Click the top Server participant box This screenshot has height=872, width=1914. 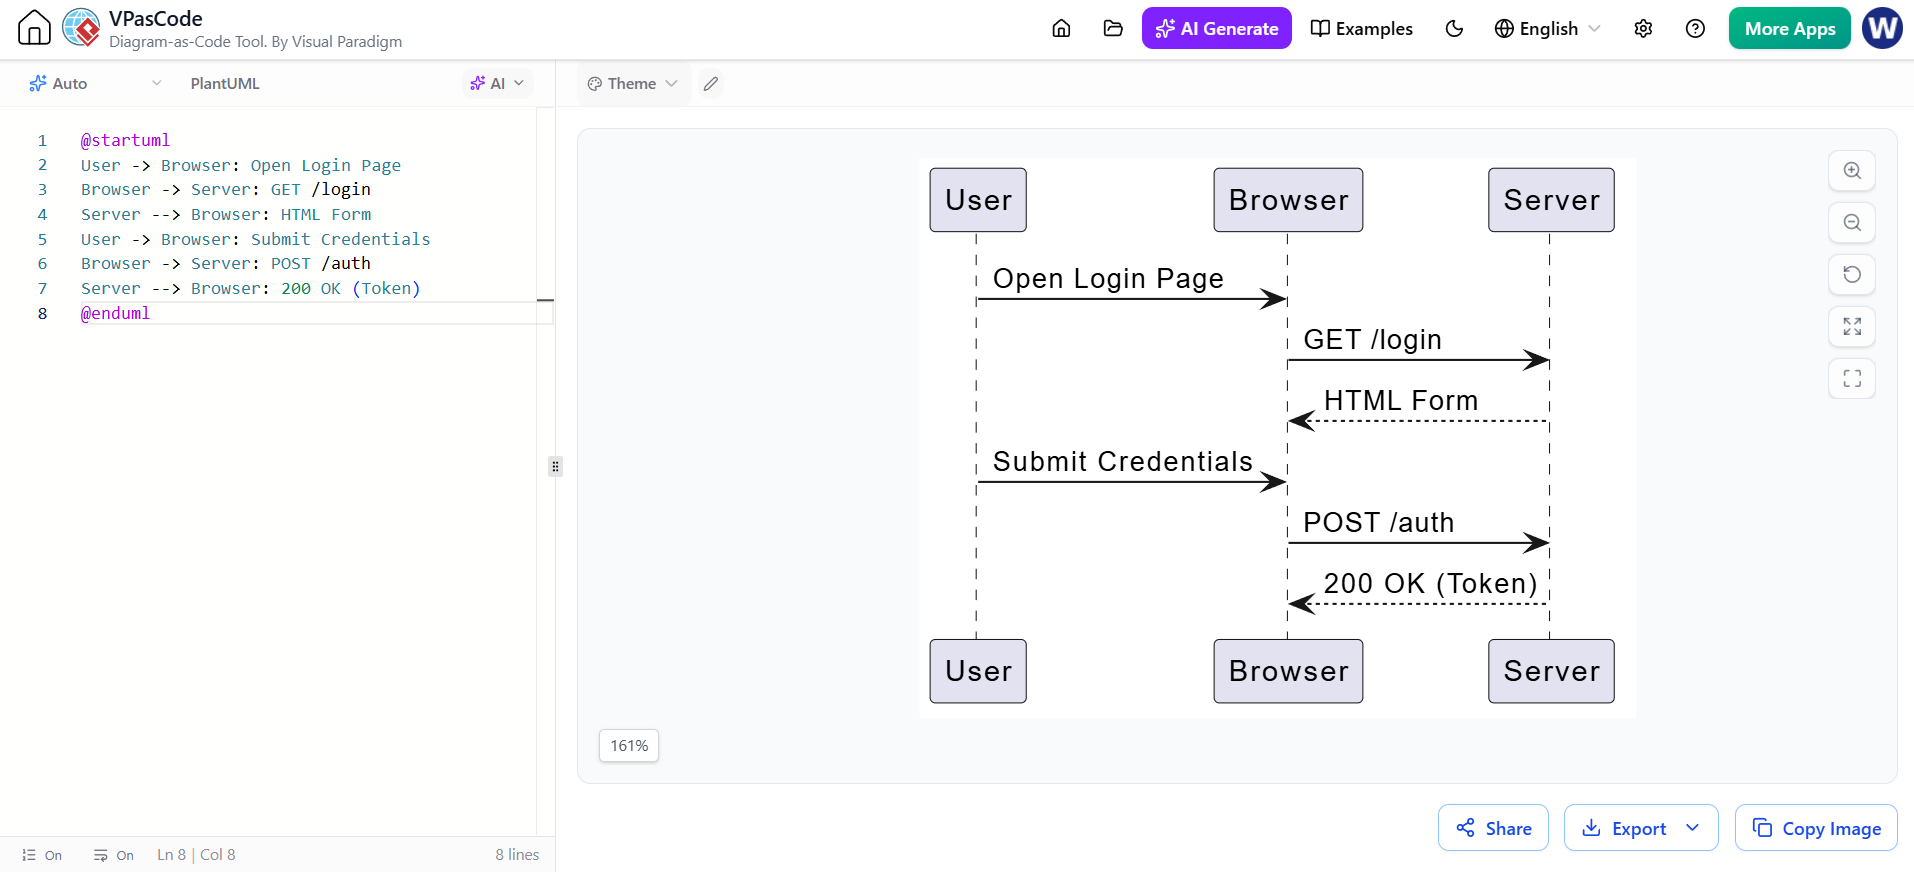[x=1551, y=200]
